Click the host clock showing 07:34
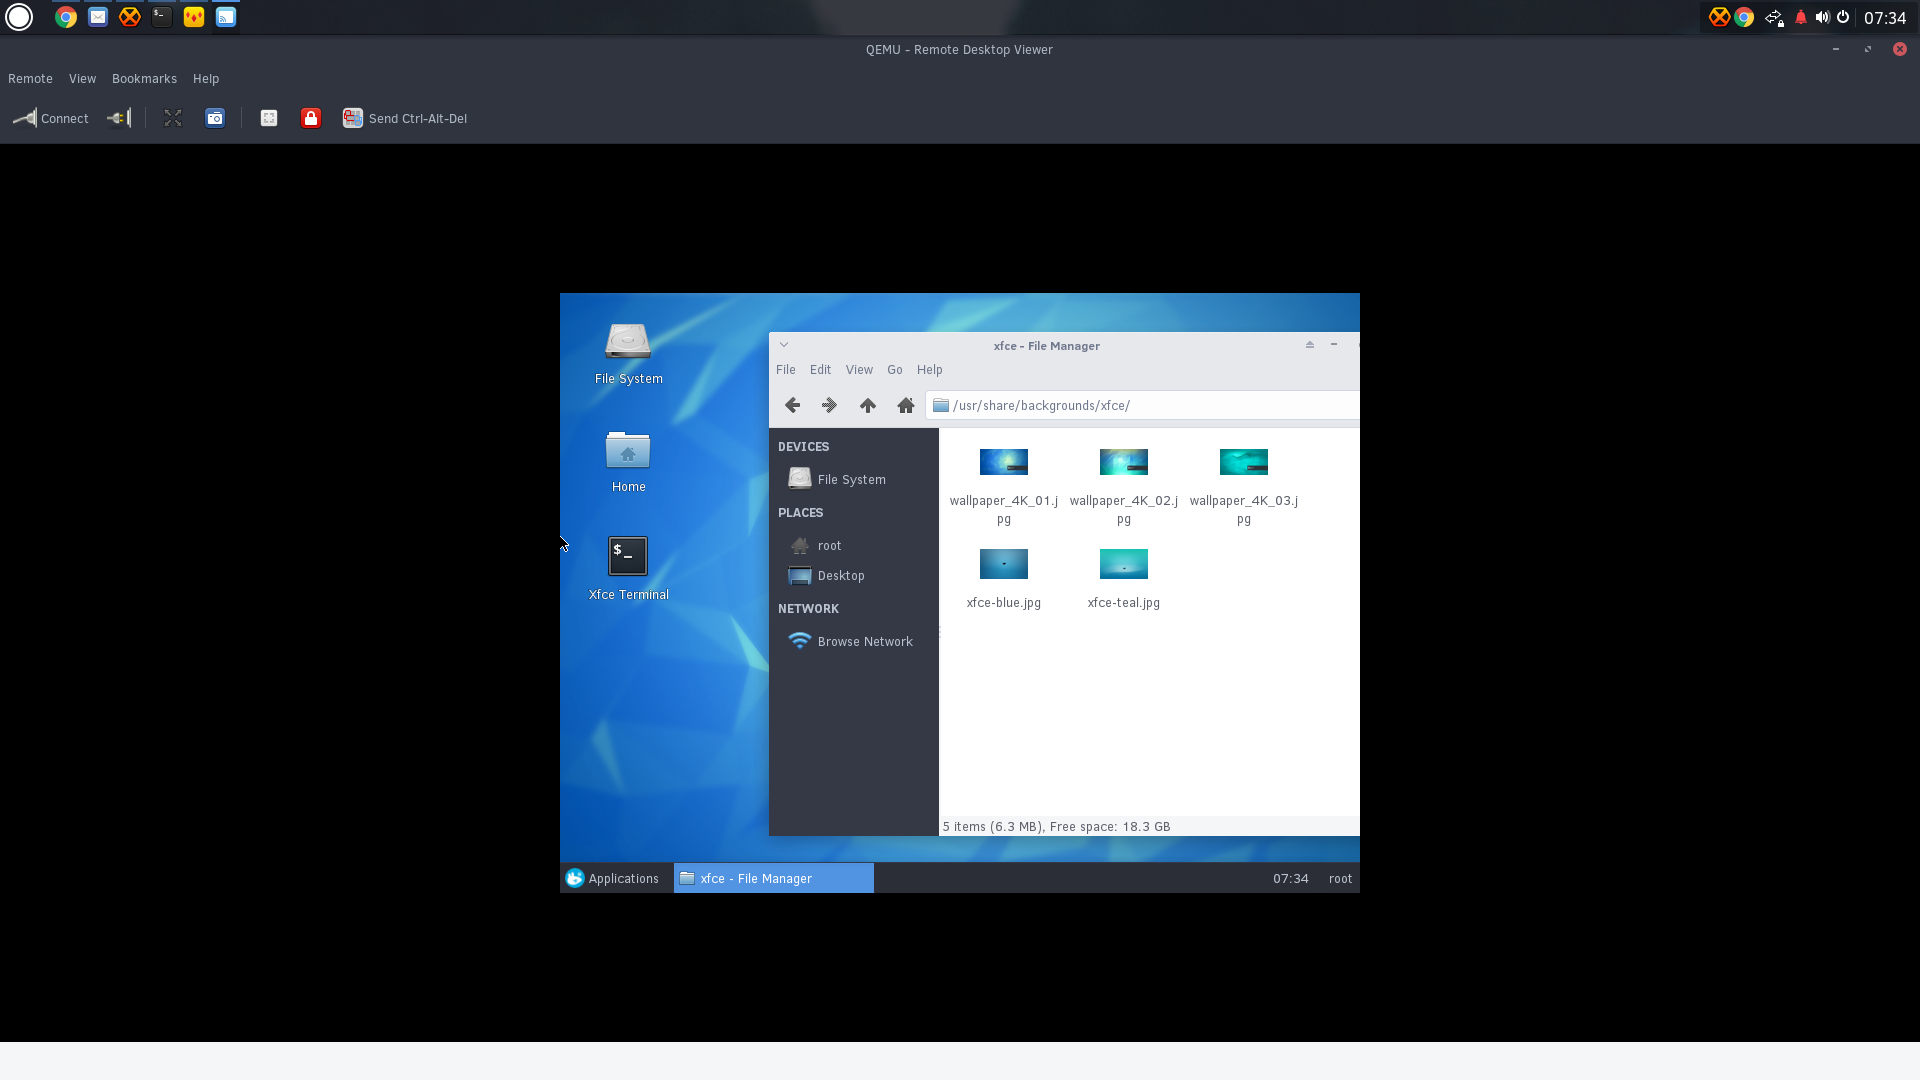The width and height of the screenshot is (1920, 1080). point(1885,18)
